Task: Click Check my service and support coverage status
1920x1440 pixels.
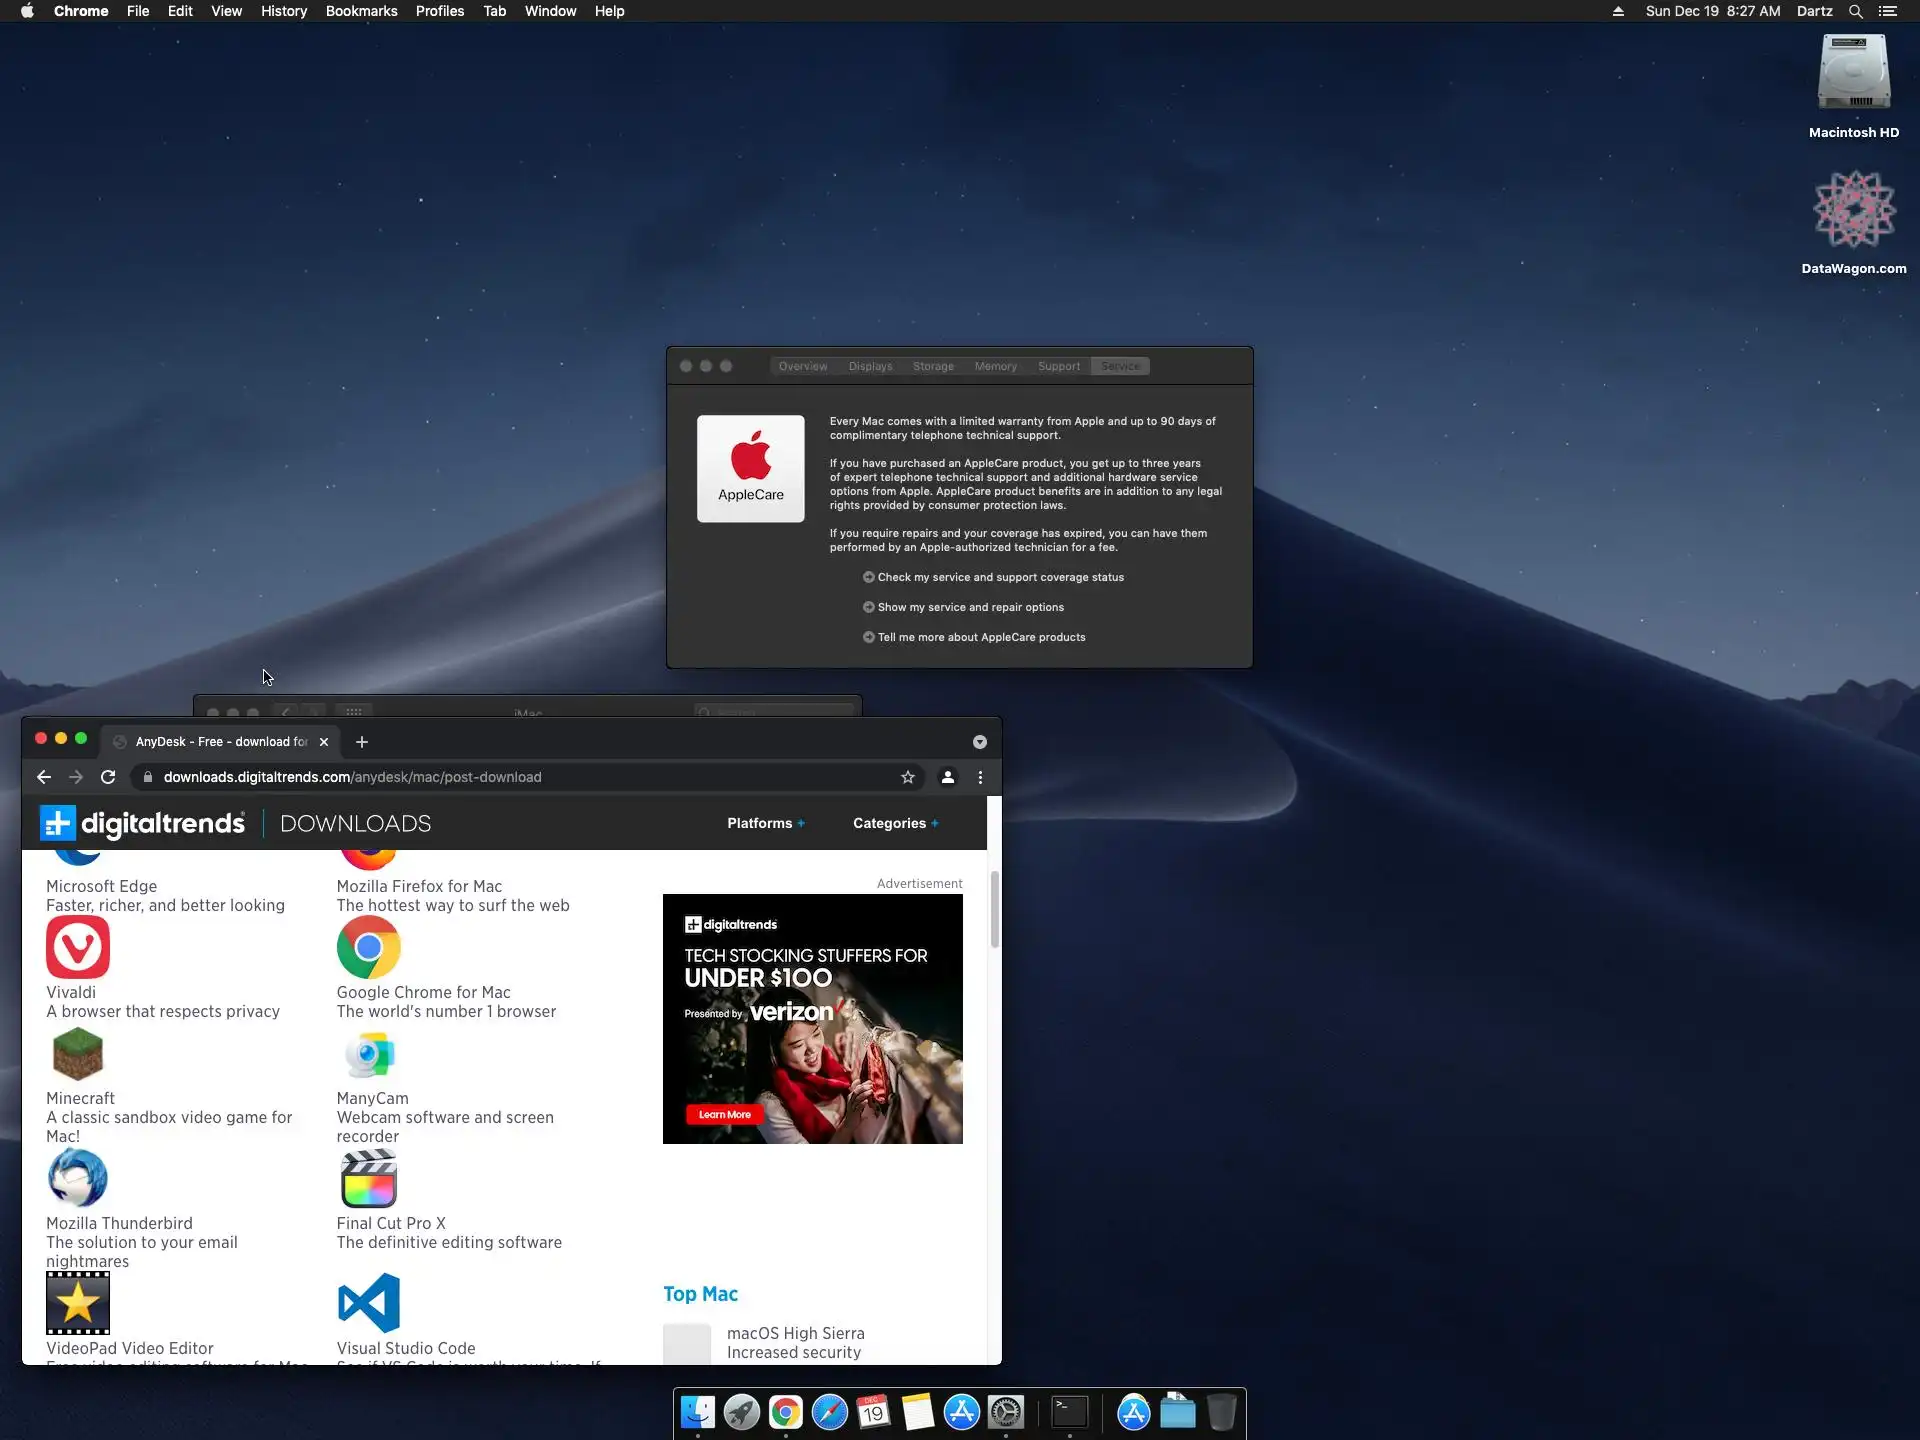Action: (999, 577)
